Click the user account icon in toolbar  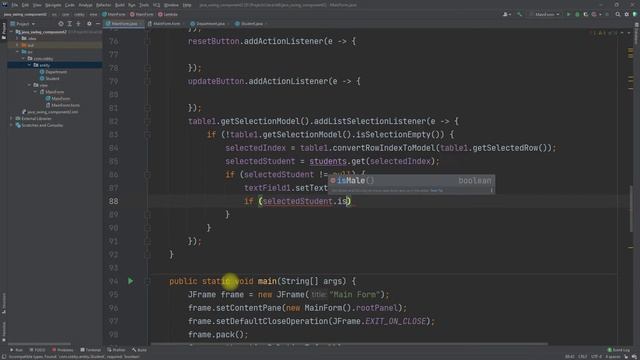[x=507, y=14]
